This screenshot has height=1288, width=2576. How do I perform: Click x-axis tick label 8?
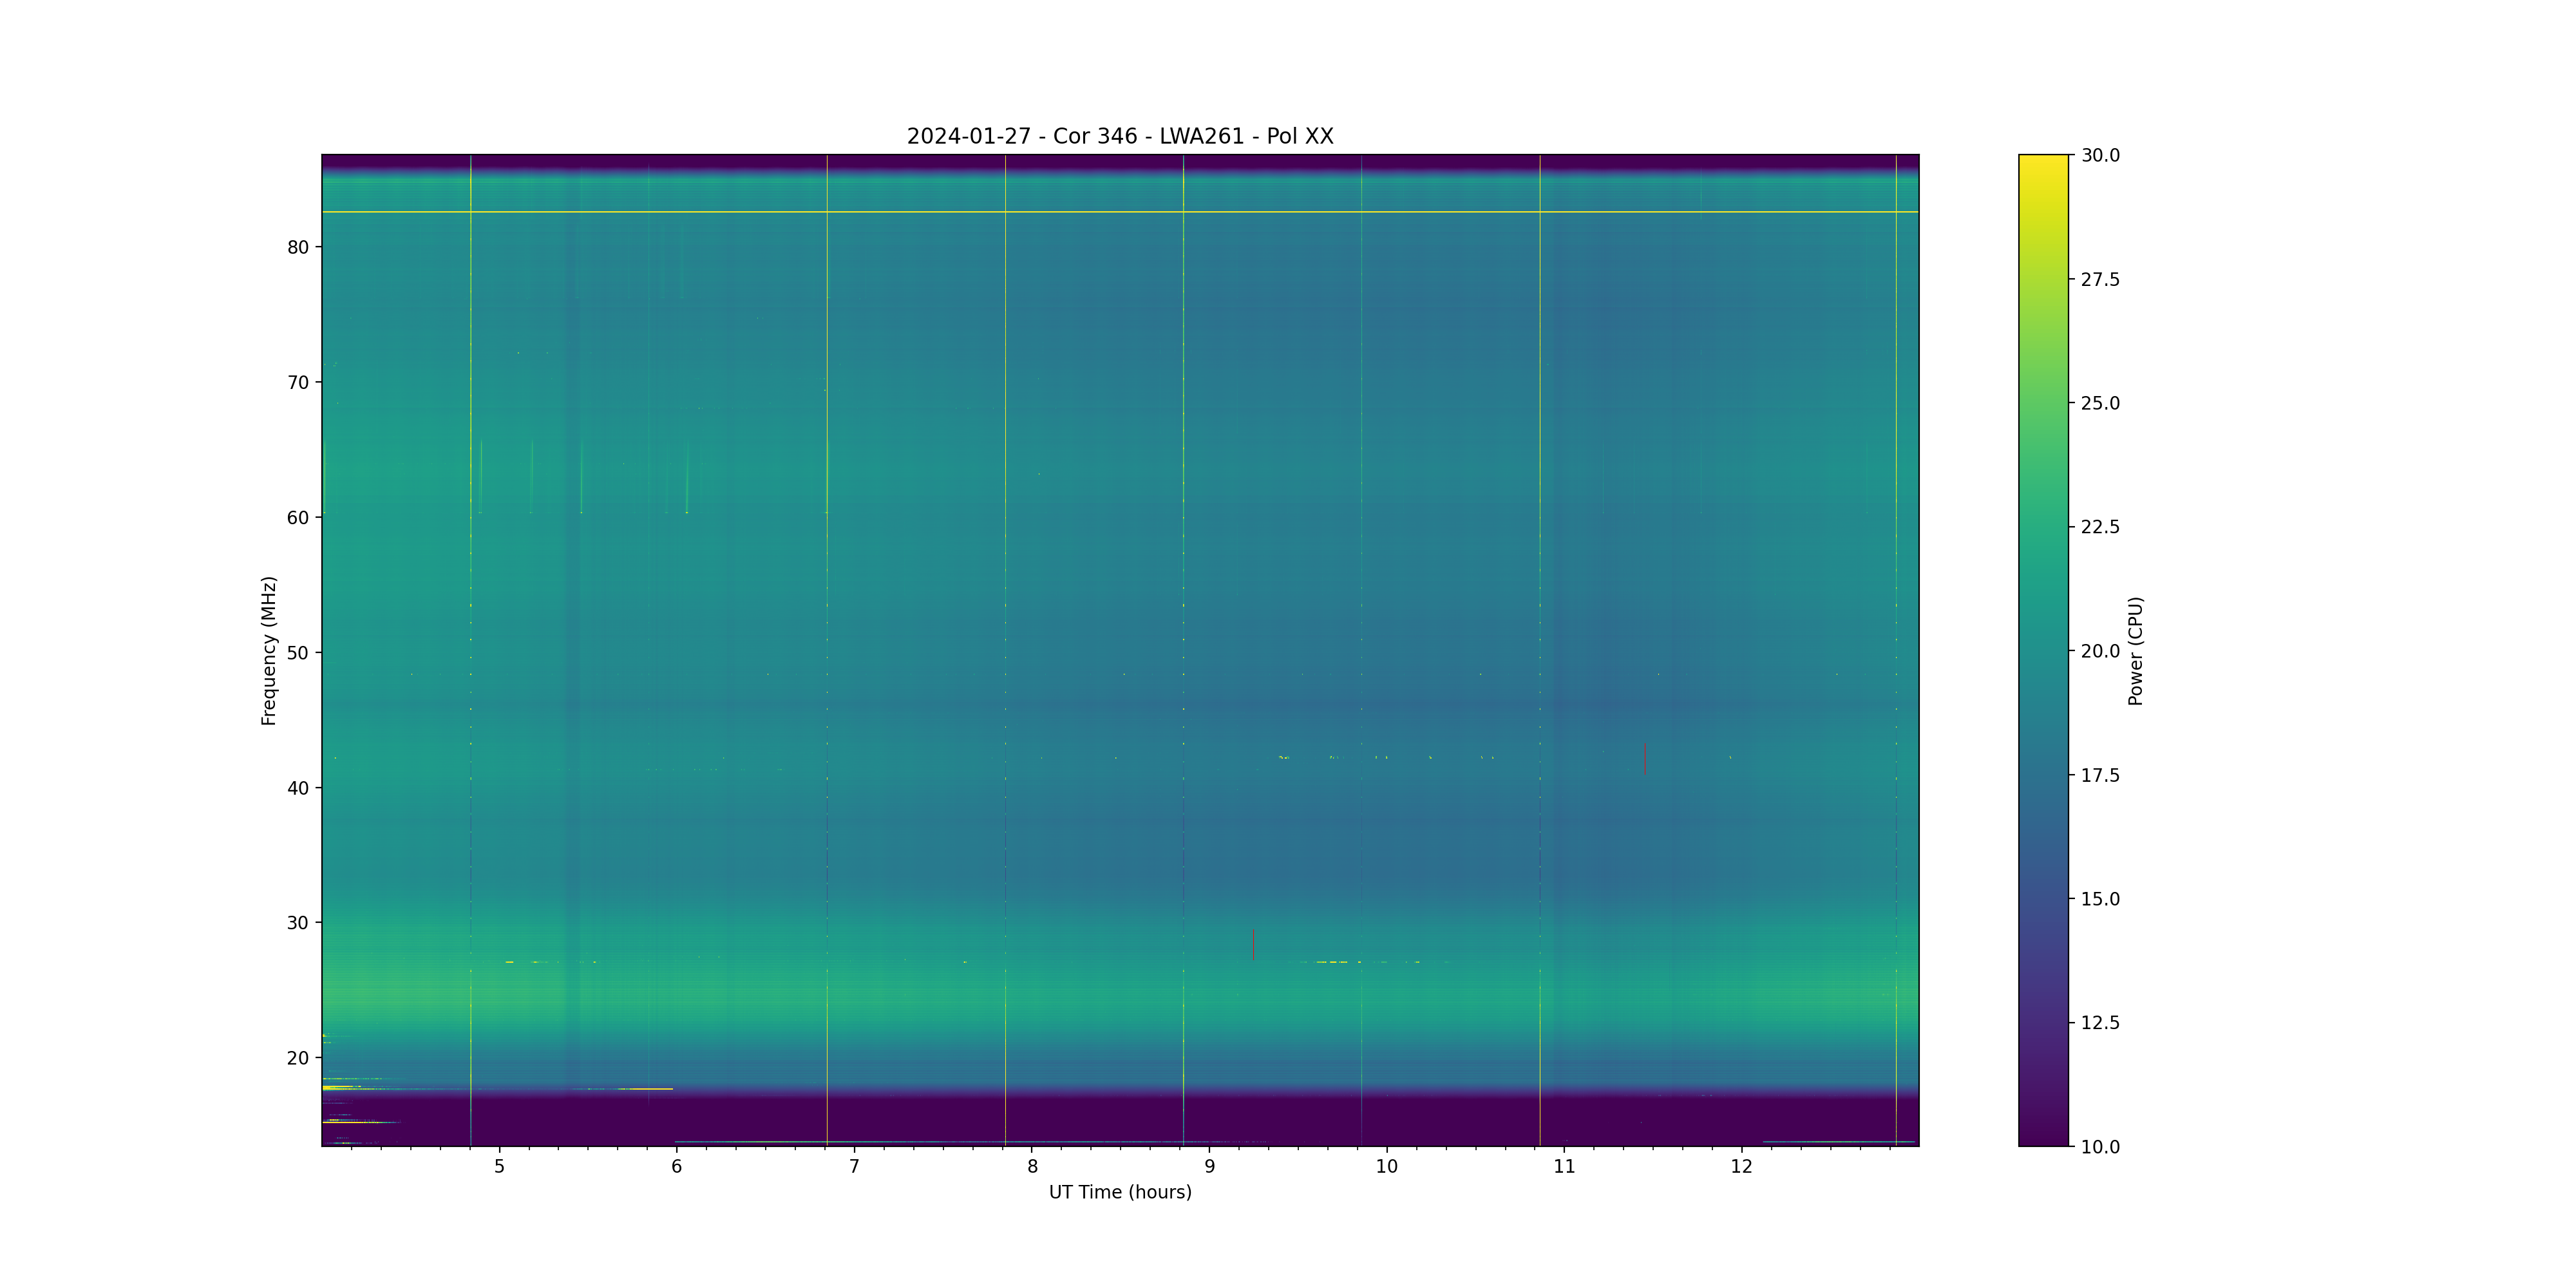point(1032,1166)
